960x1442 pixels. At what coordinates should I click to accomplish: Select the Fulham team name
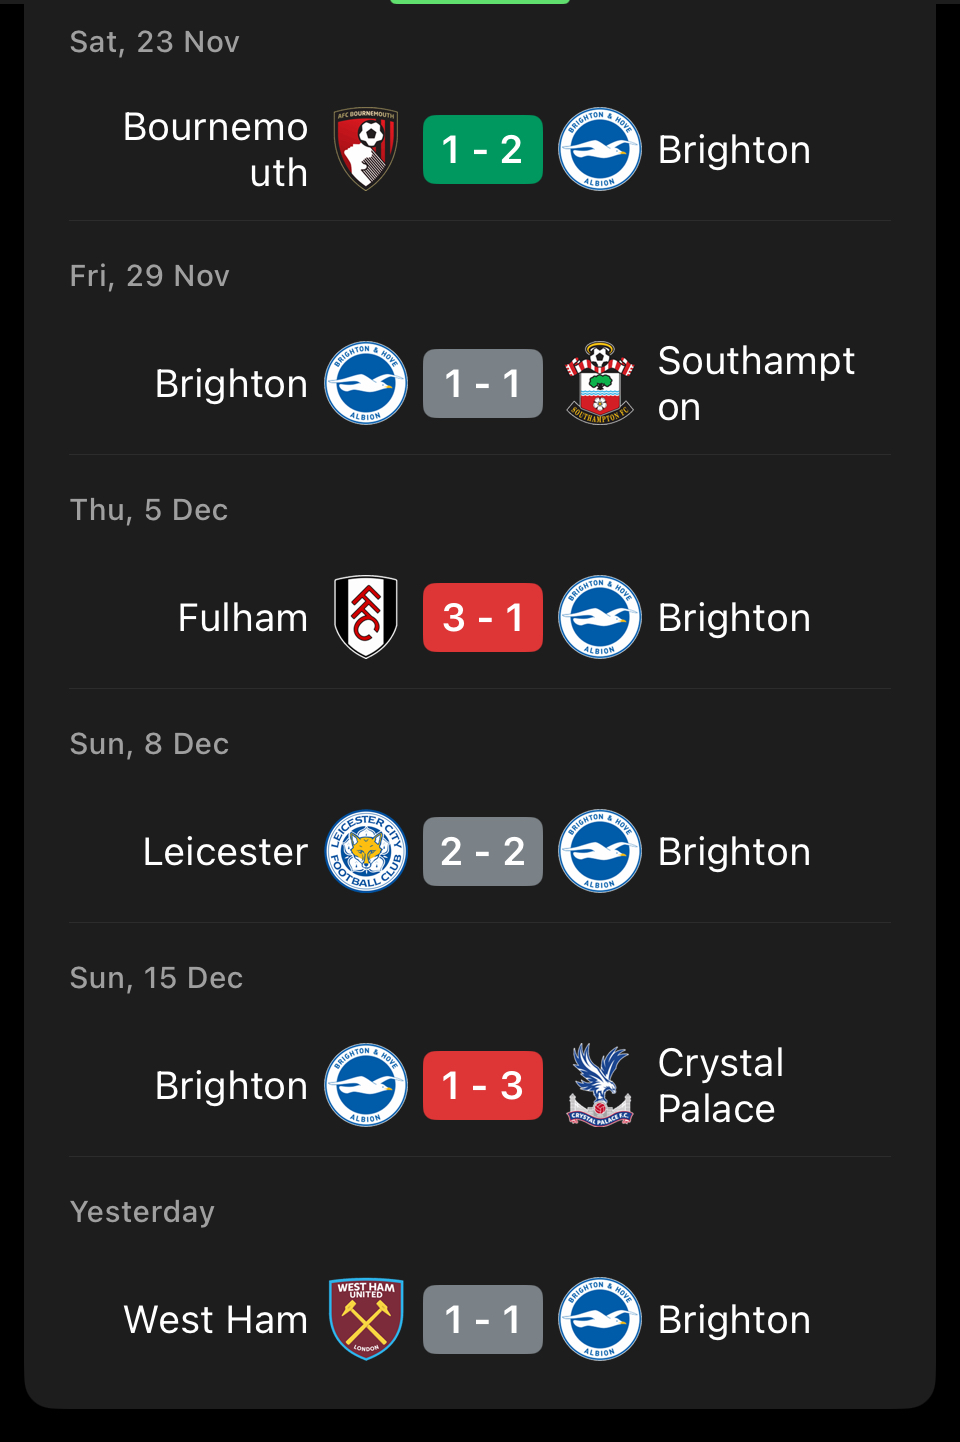tap(243, 618)
